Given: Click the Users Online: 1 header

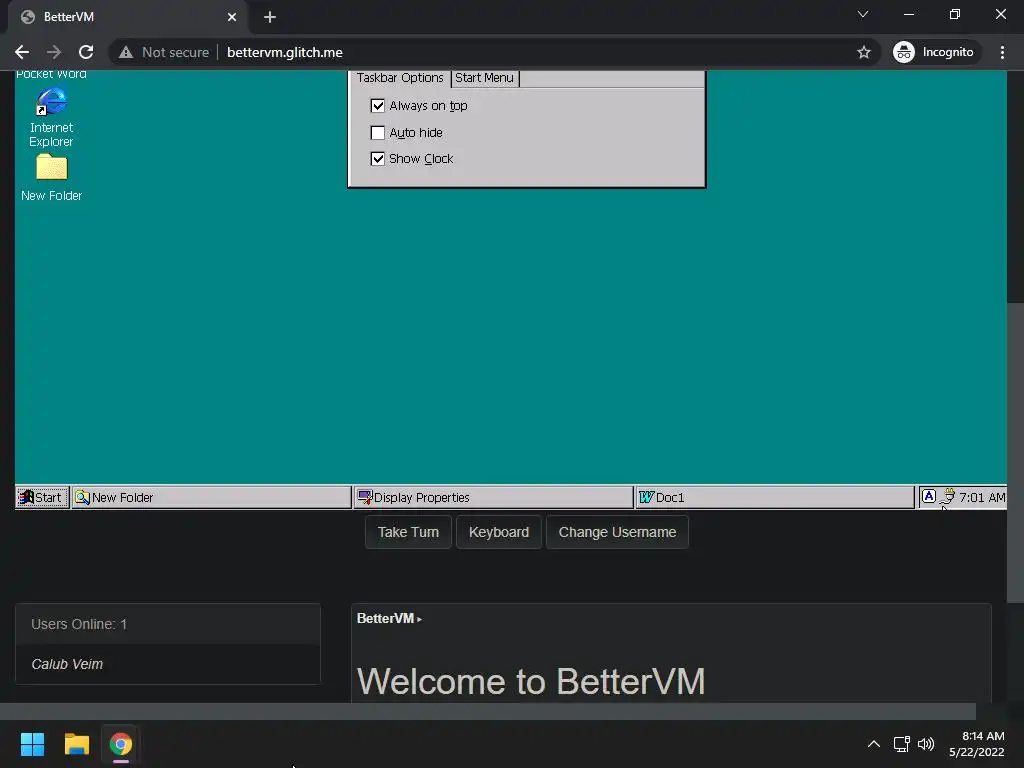Looking at the screenshot, I should [x=168, y=624].
